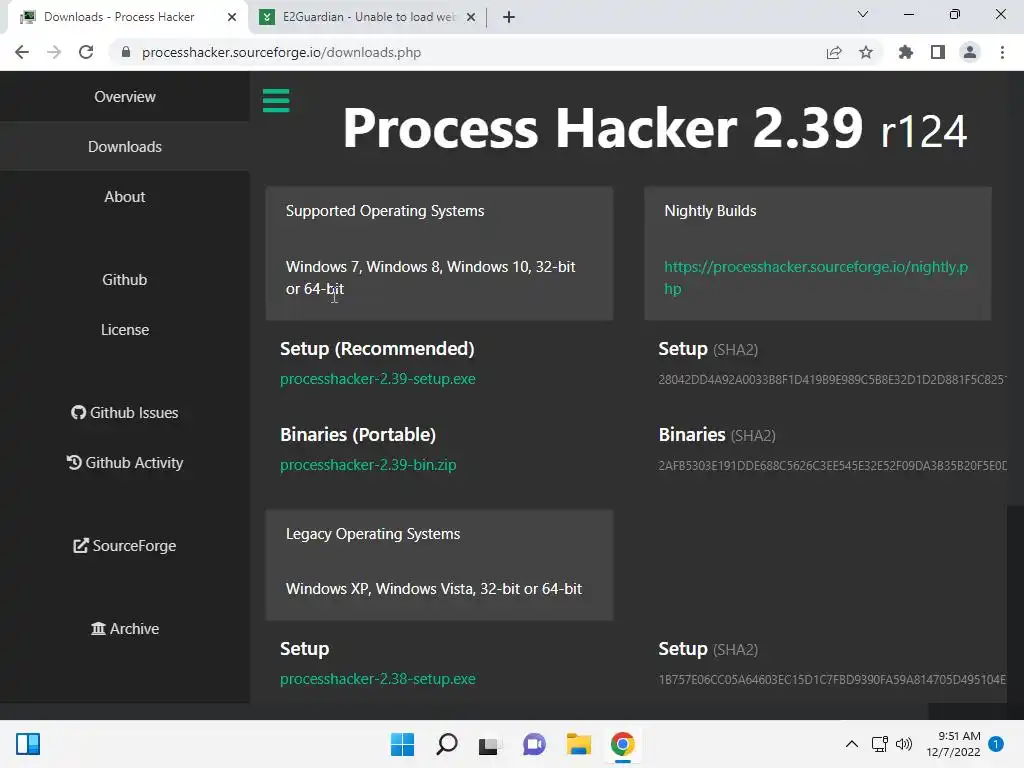Image resolution: width=1024 pixels, height=768 pixels.
Task: Switch to the E2Guardian tab
Action: [x=367, y=17]
